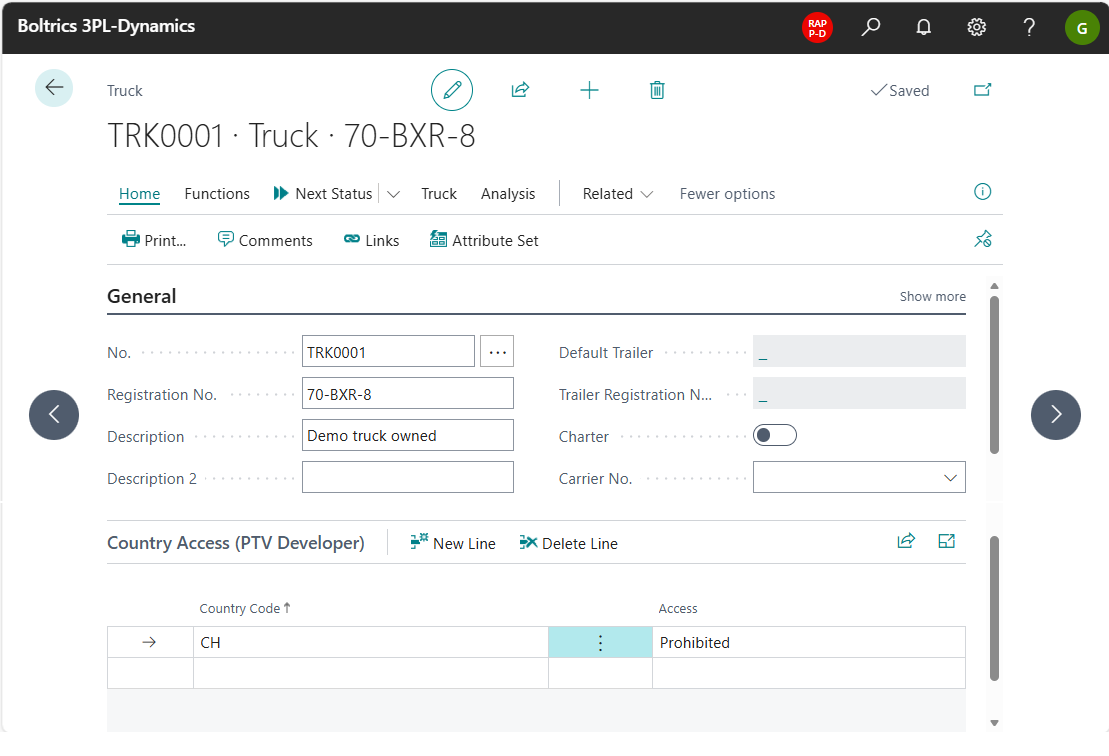Click Show more in the General section

coord(932,296)
